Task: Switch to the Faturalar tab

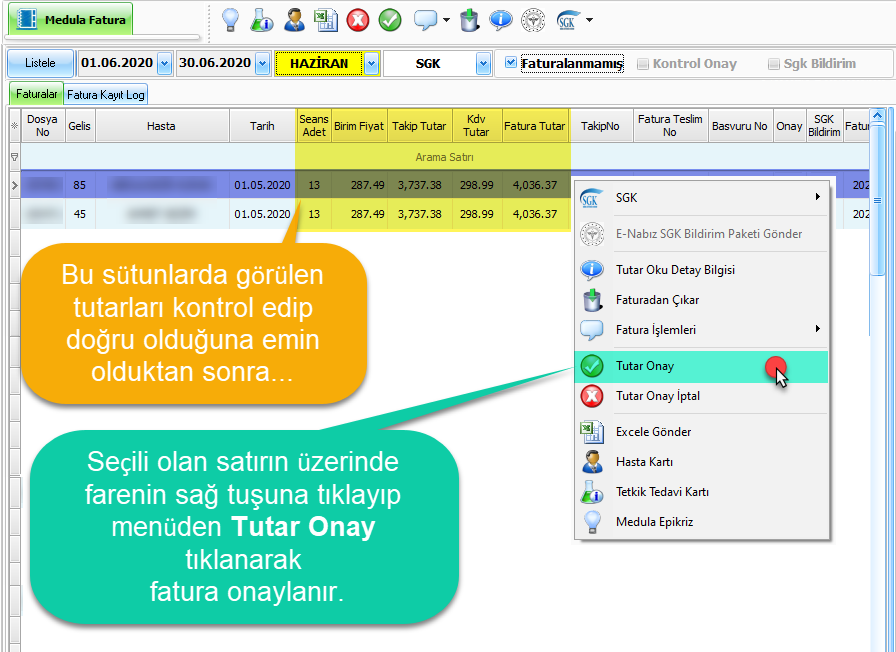Action: (x=37, y=94)
